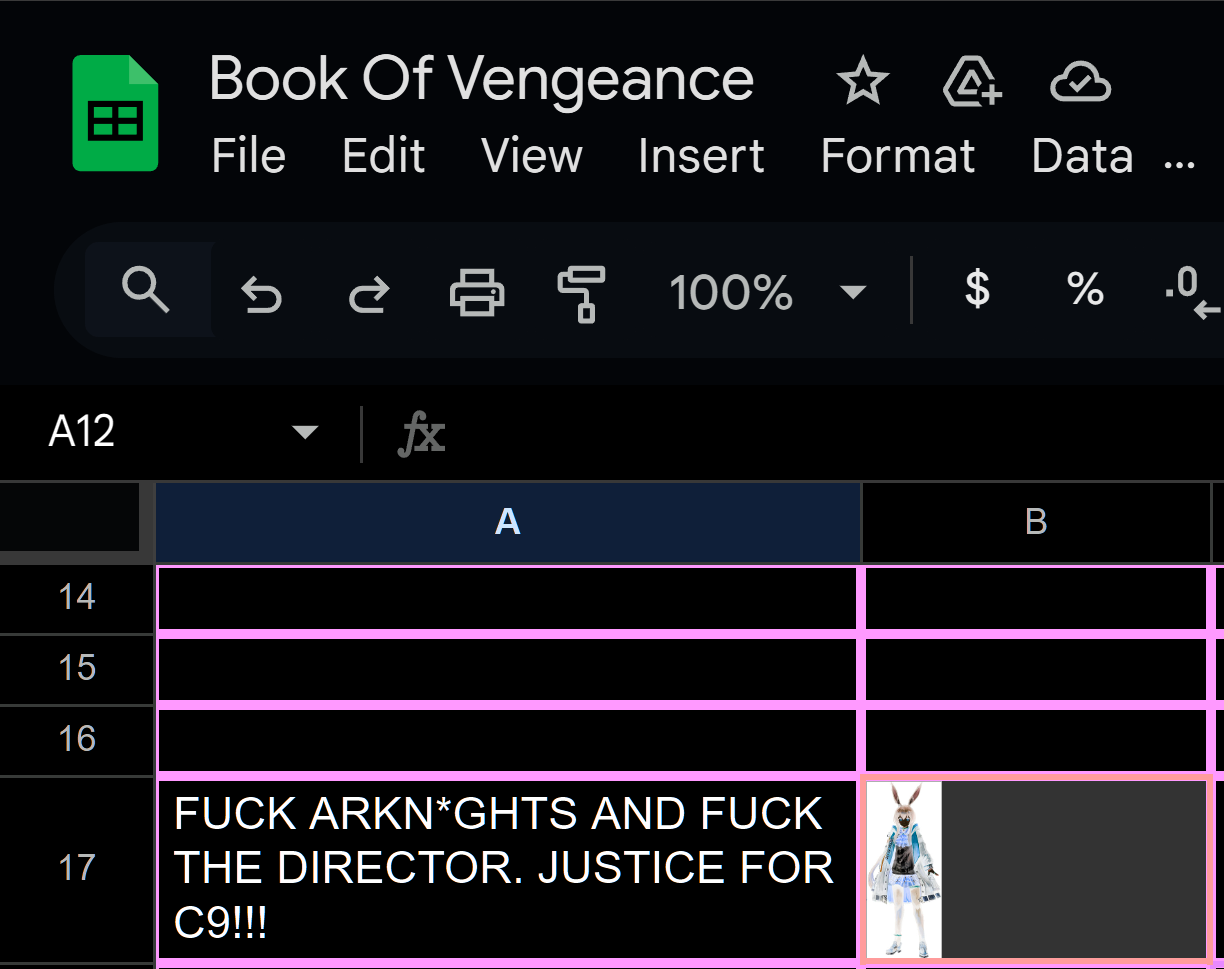Redo the last action

(x=369, y=294)
